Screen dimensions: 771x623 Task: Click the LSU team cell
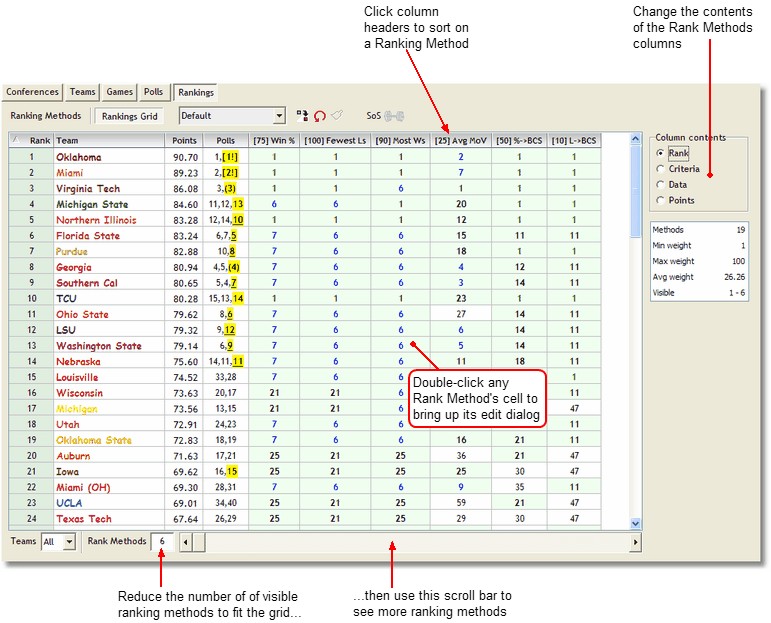[109, 330]
